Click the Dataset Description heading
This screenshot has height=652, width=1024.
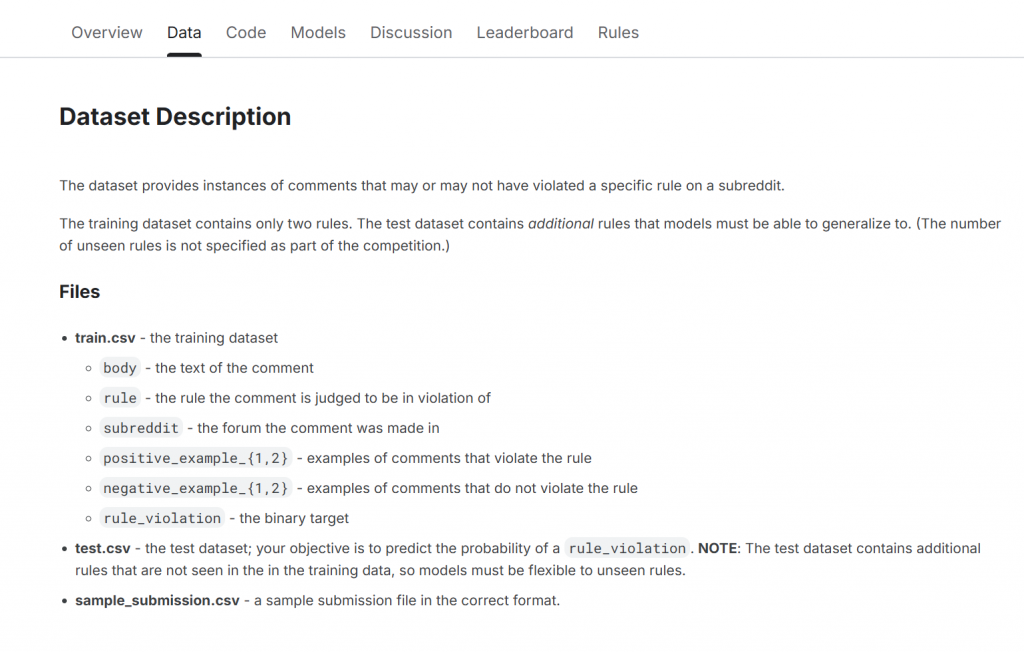(x=175, y=117)
